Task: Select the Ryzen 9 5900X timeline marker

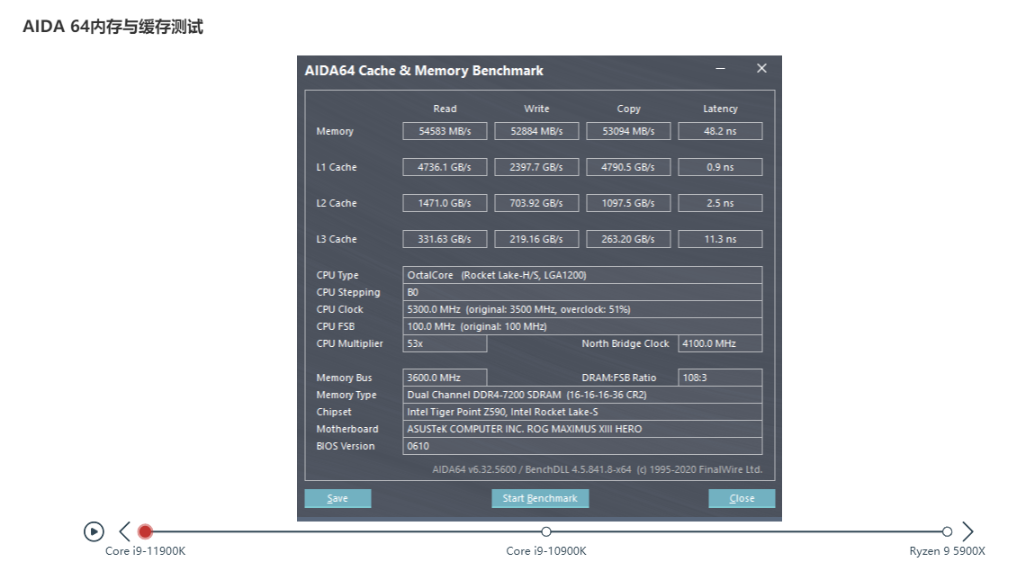Action: pos(947,532)
